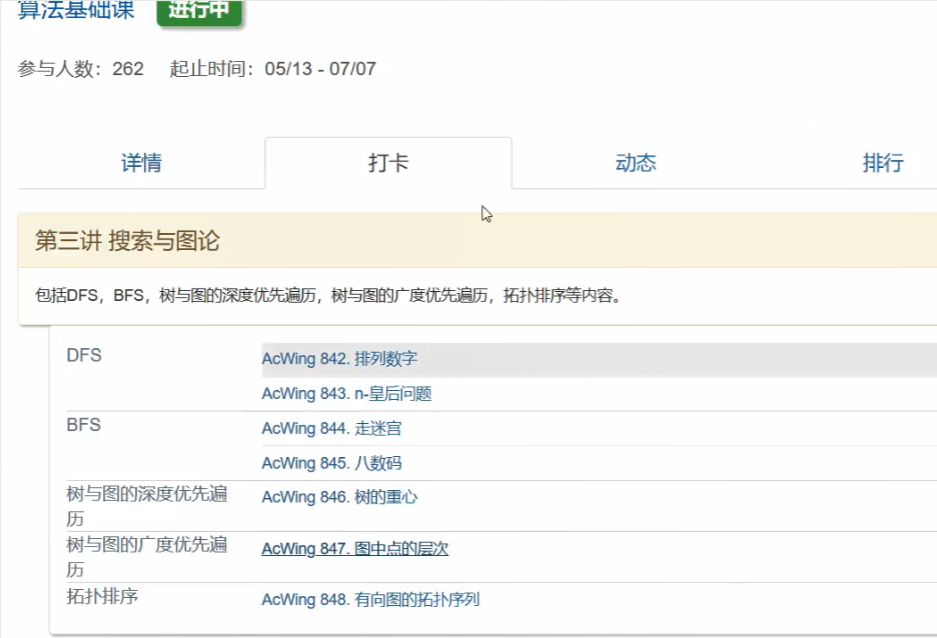Viewport: 937px width, 638px height.
Task: Click the 参与人数 262 participant count
Action: pos(81,69)
